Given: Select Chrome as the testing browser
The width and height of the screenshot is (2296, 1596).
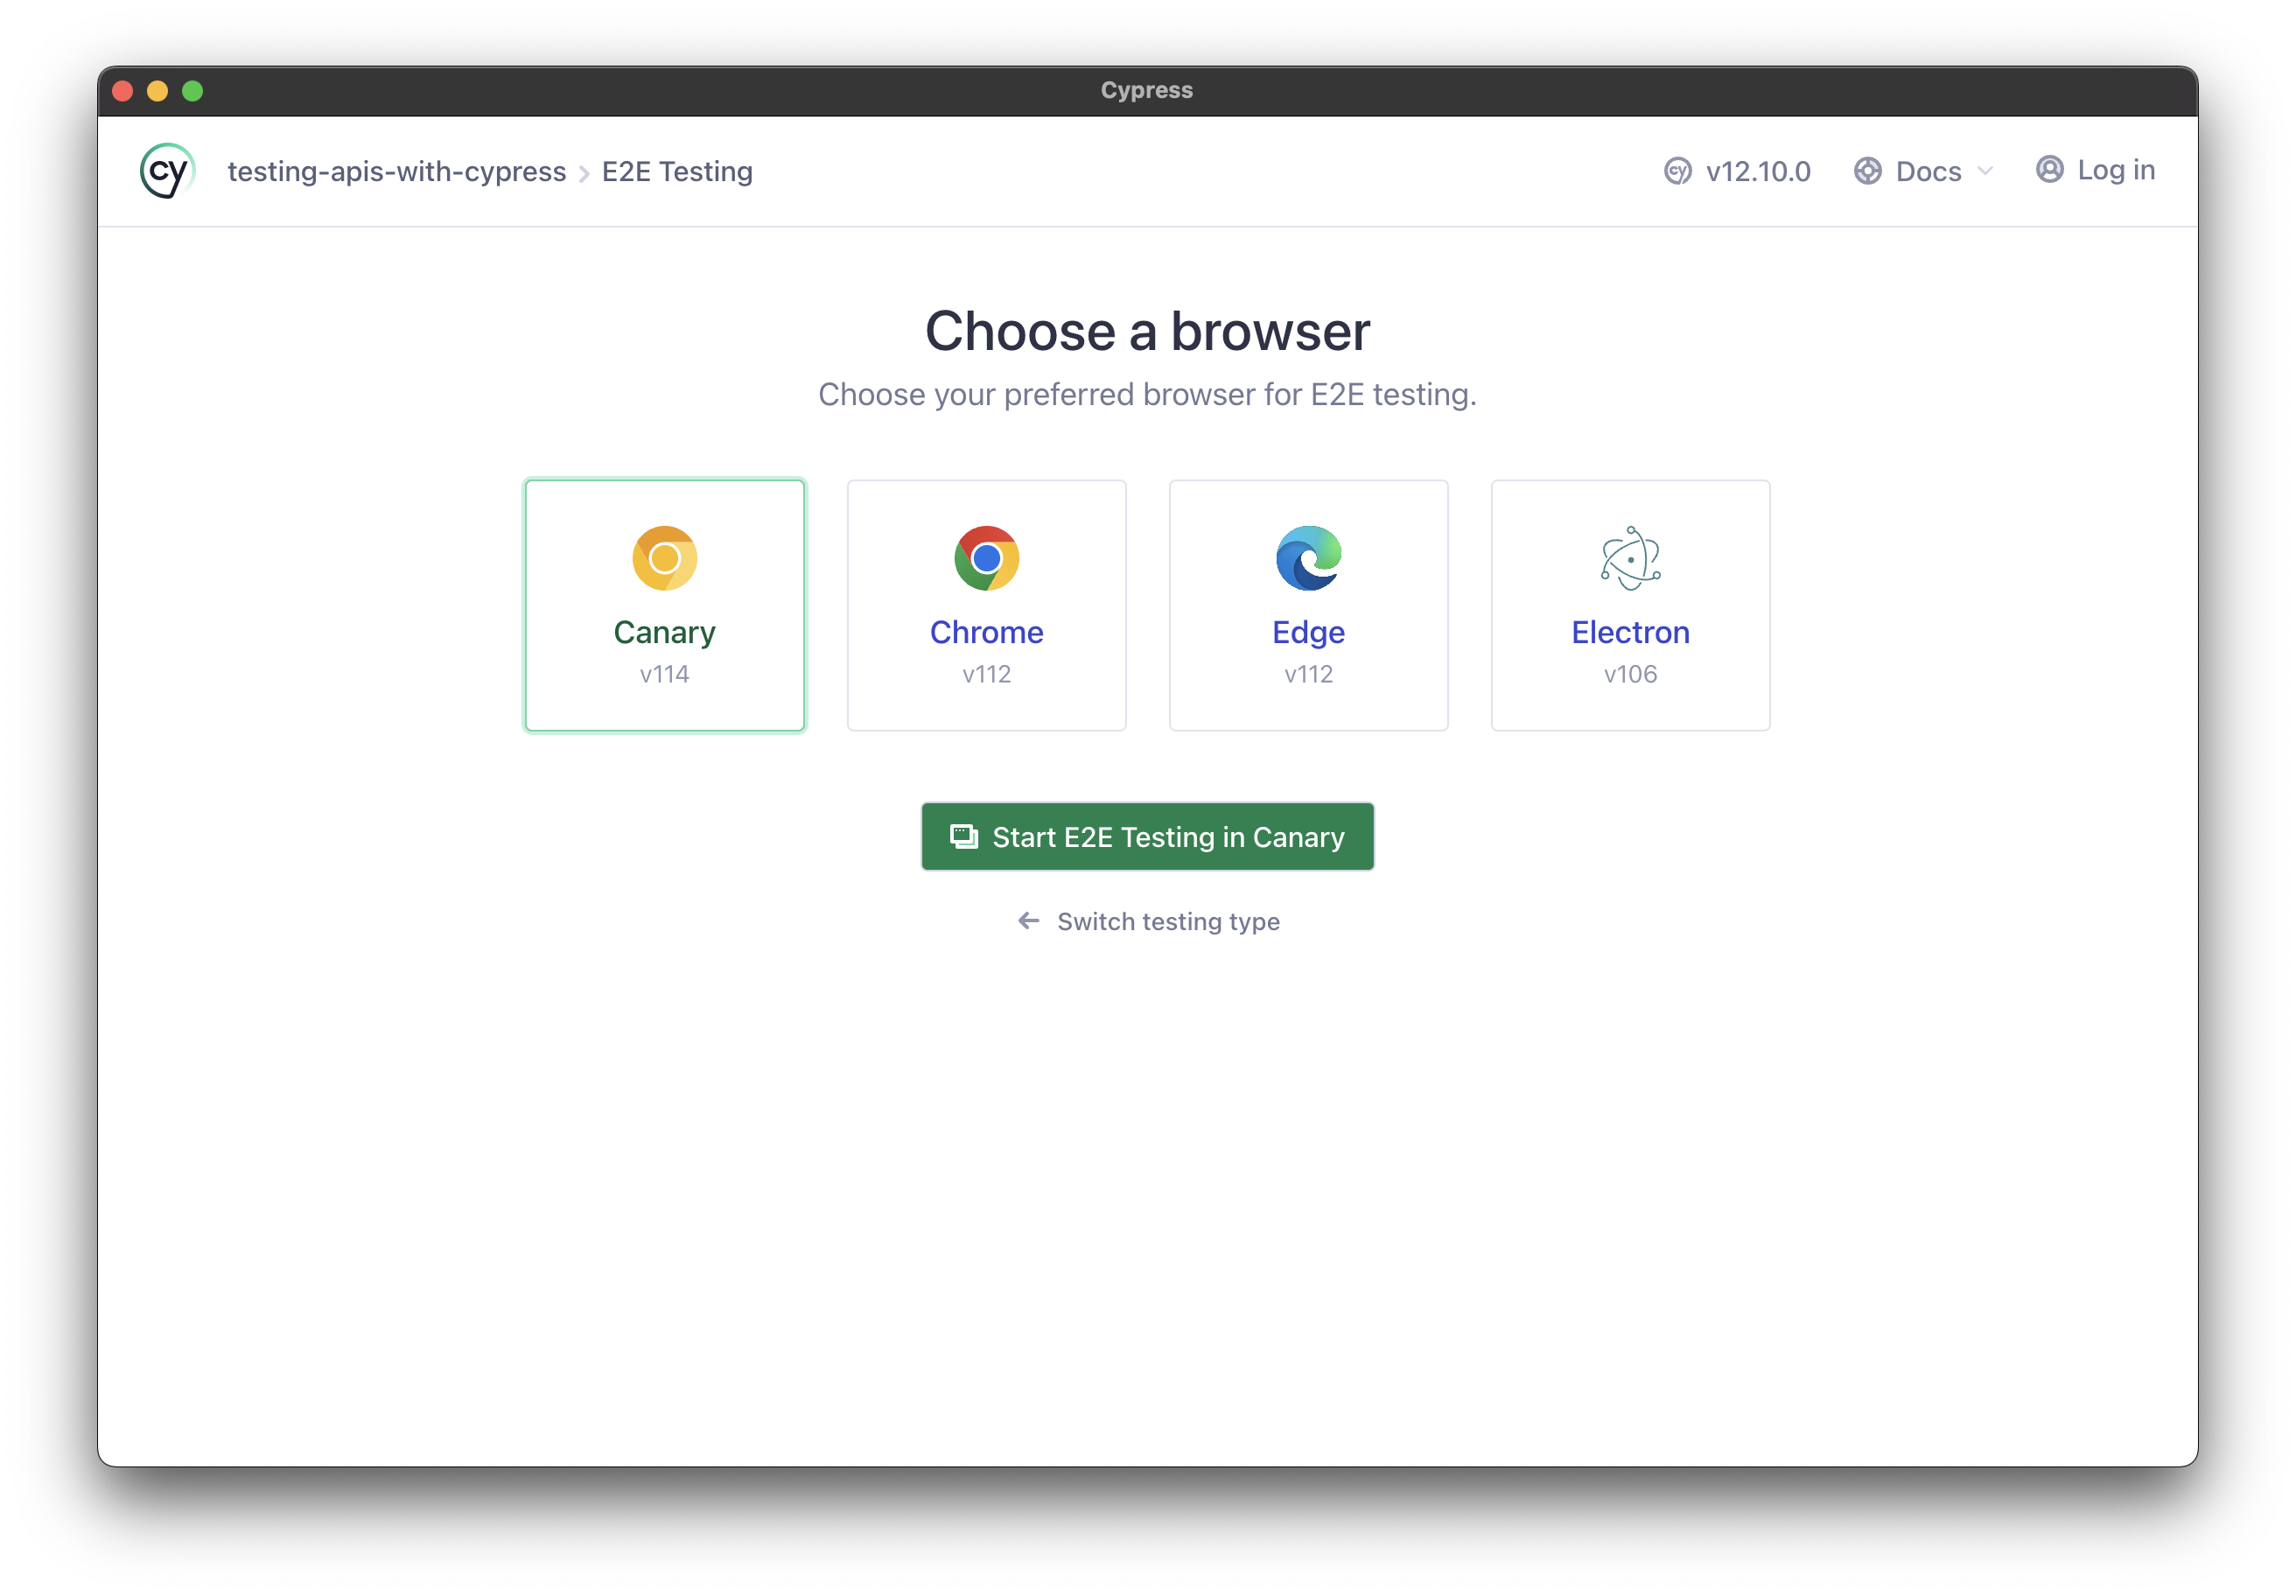Looking at the screenshot, I should click(x=986, y=605).
